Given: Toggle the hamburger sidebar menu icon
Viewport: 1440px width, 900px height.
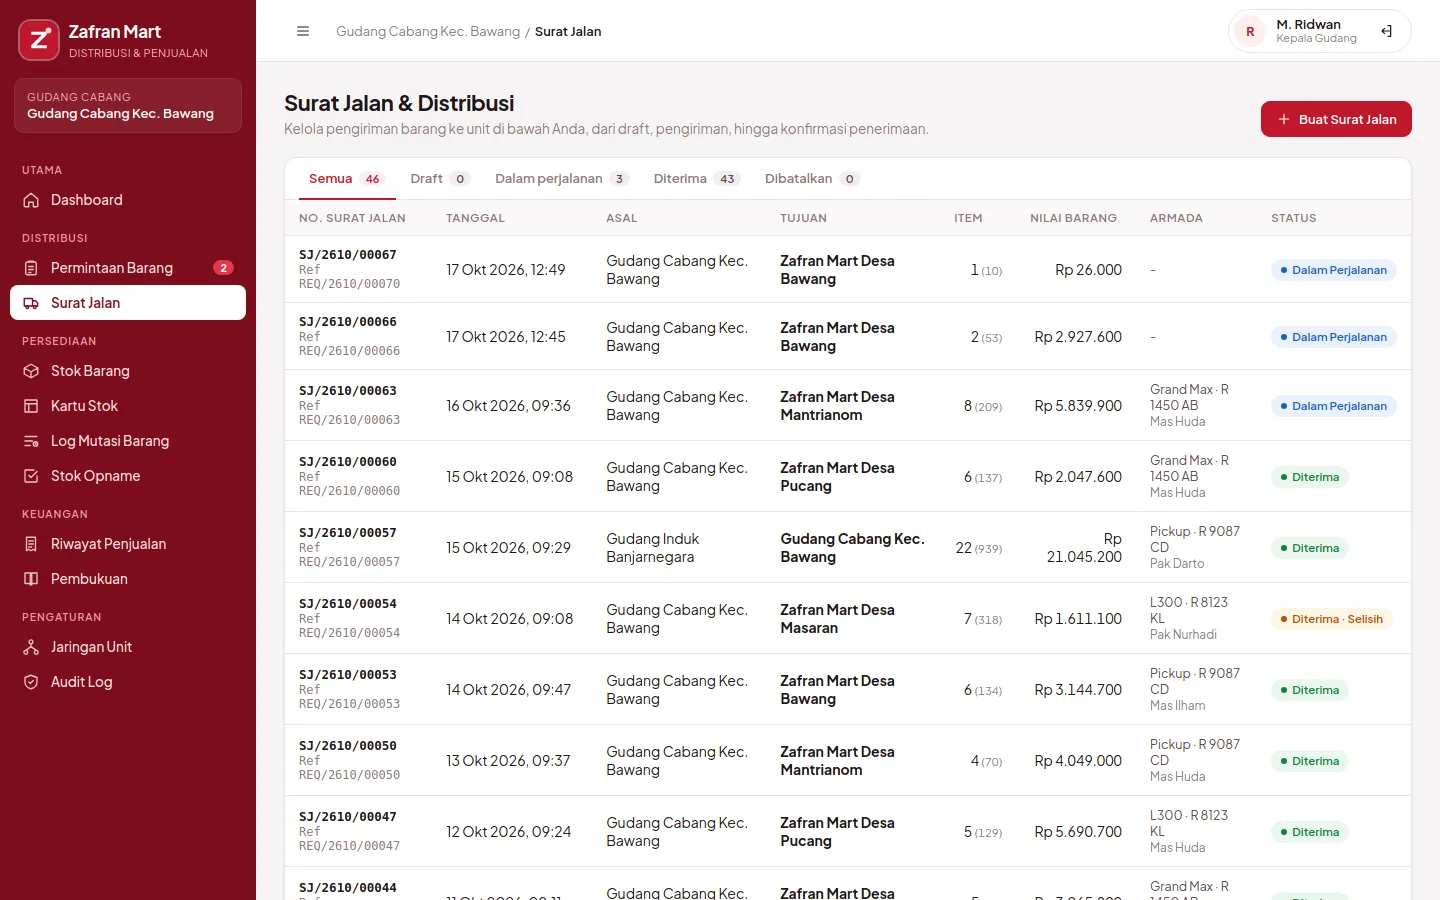Looking at the screenshot, I should point(303,31).
